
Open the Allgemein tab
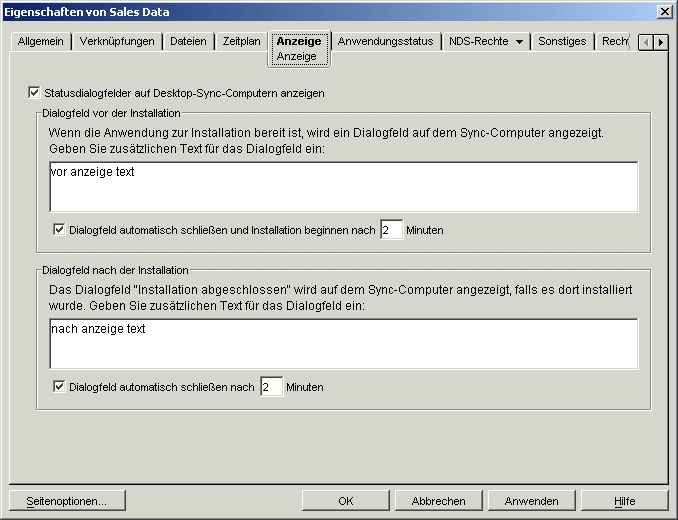(x=41, y=41)
